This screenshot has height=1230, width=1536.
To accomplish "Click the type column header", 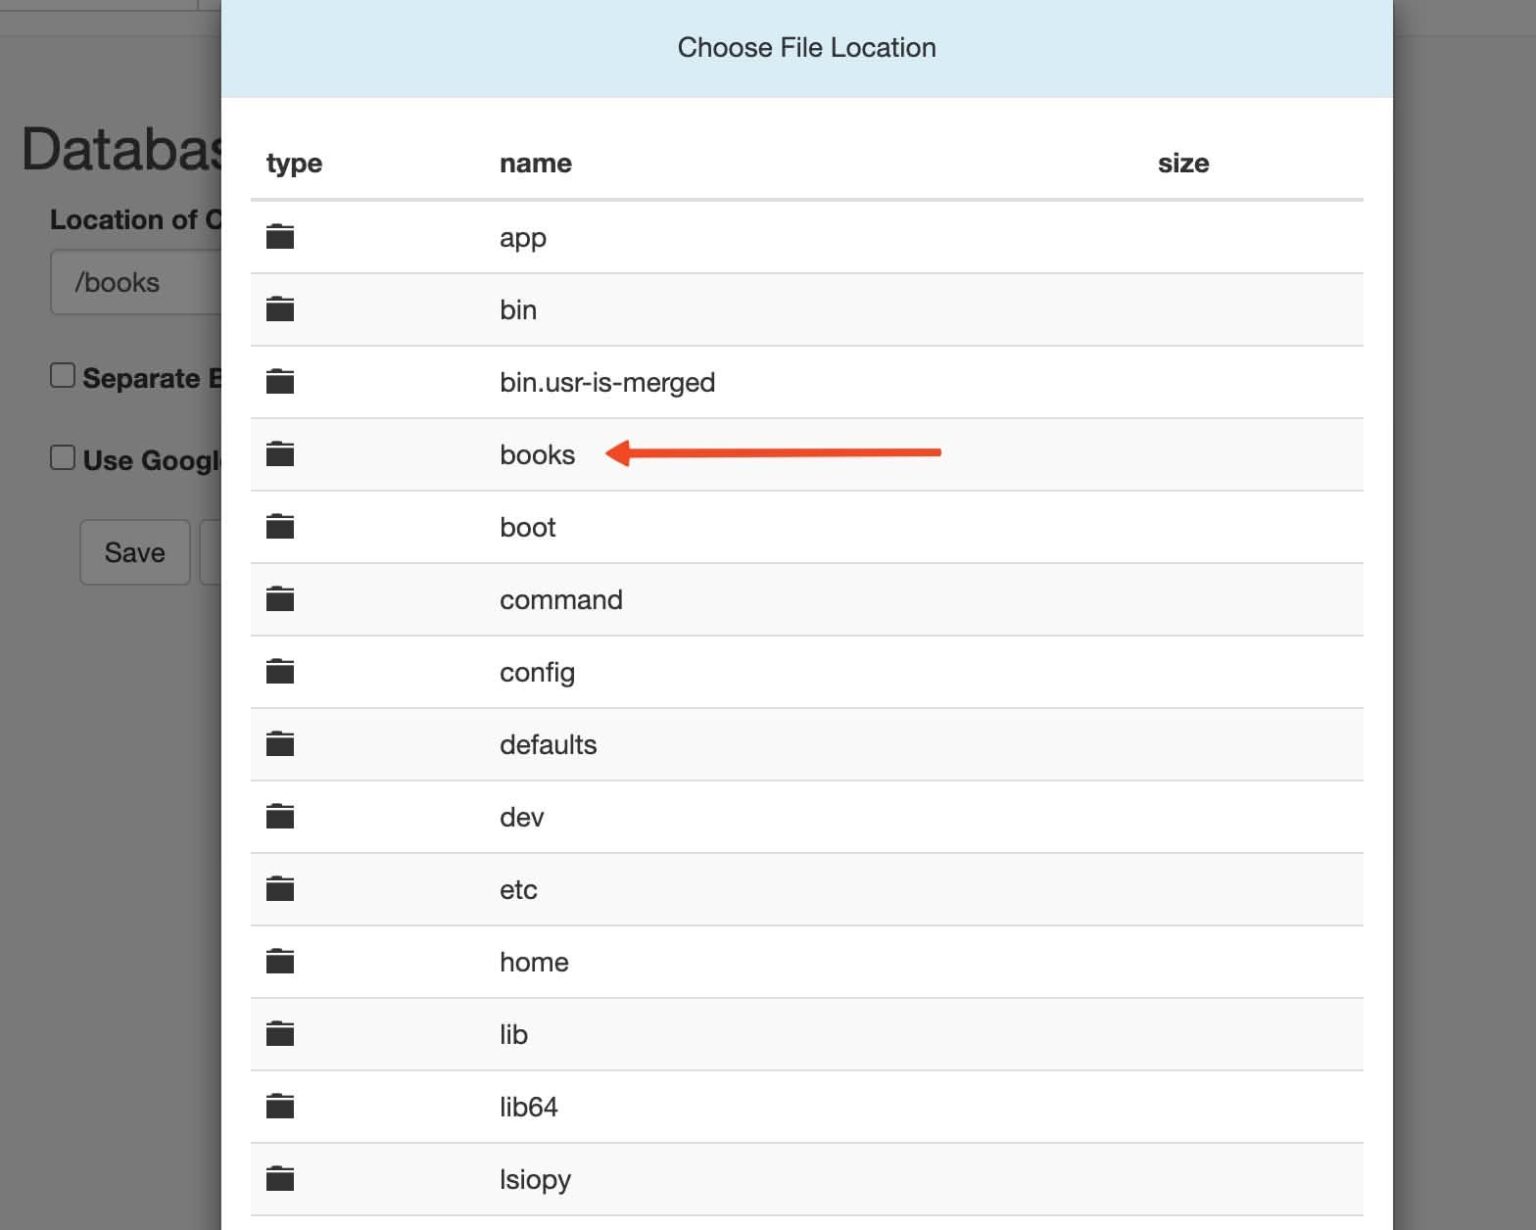I will point(294,162).
